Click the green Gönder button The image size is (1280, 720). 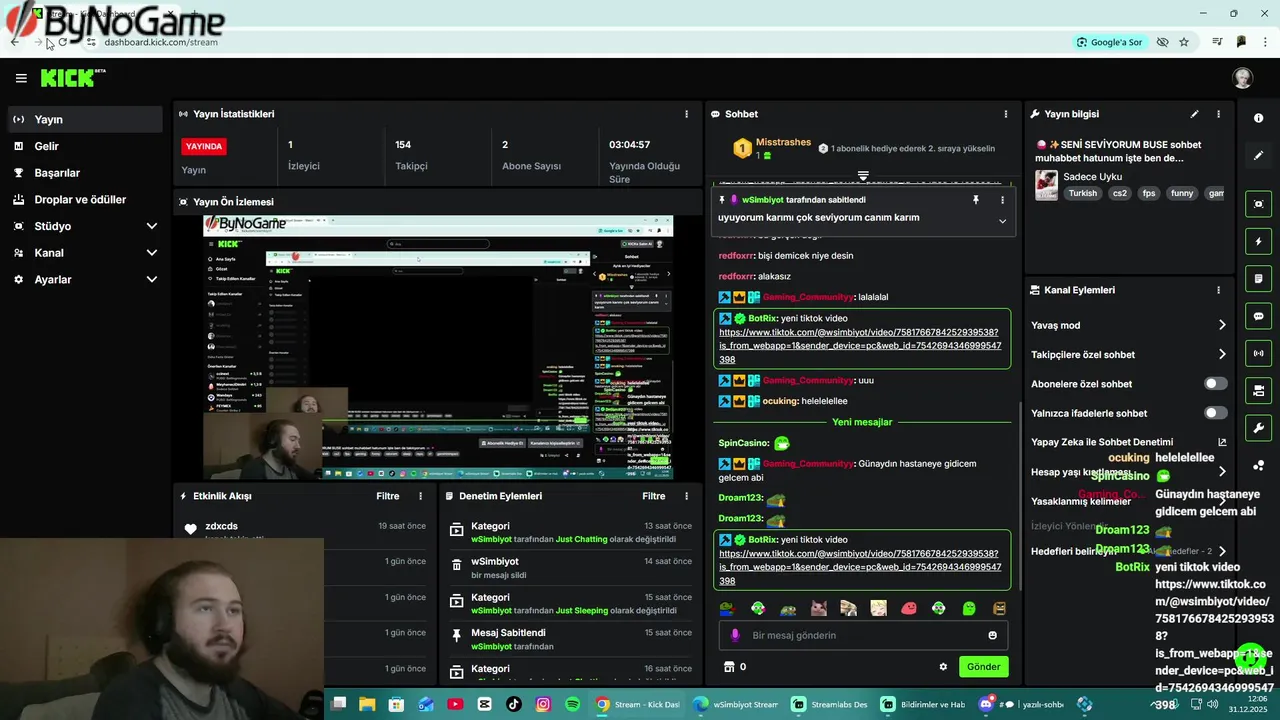click(983, 667)
